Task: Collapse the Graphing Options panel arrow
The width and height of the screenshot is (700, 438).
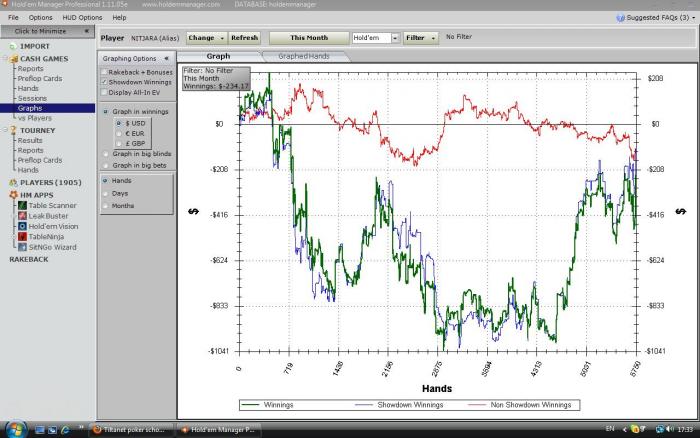Action: (167, 58)
